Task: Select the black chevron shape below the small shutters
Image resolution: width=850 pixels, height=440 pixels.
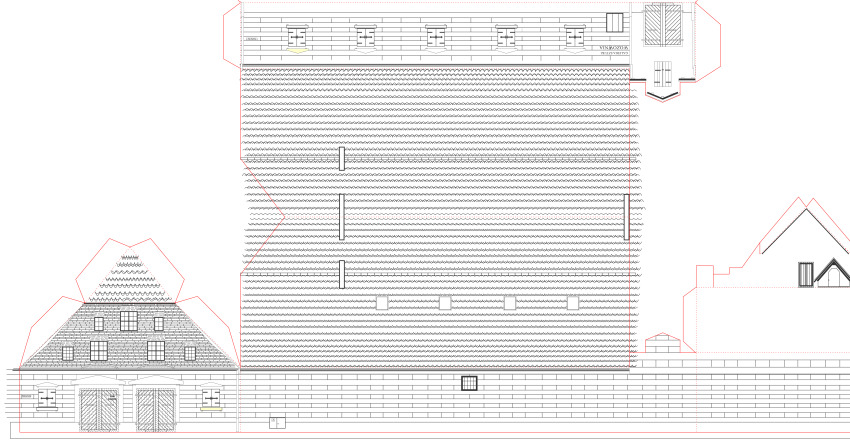Action: click(x=662, y=93)
